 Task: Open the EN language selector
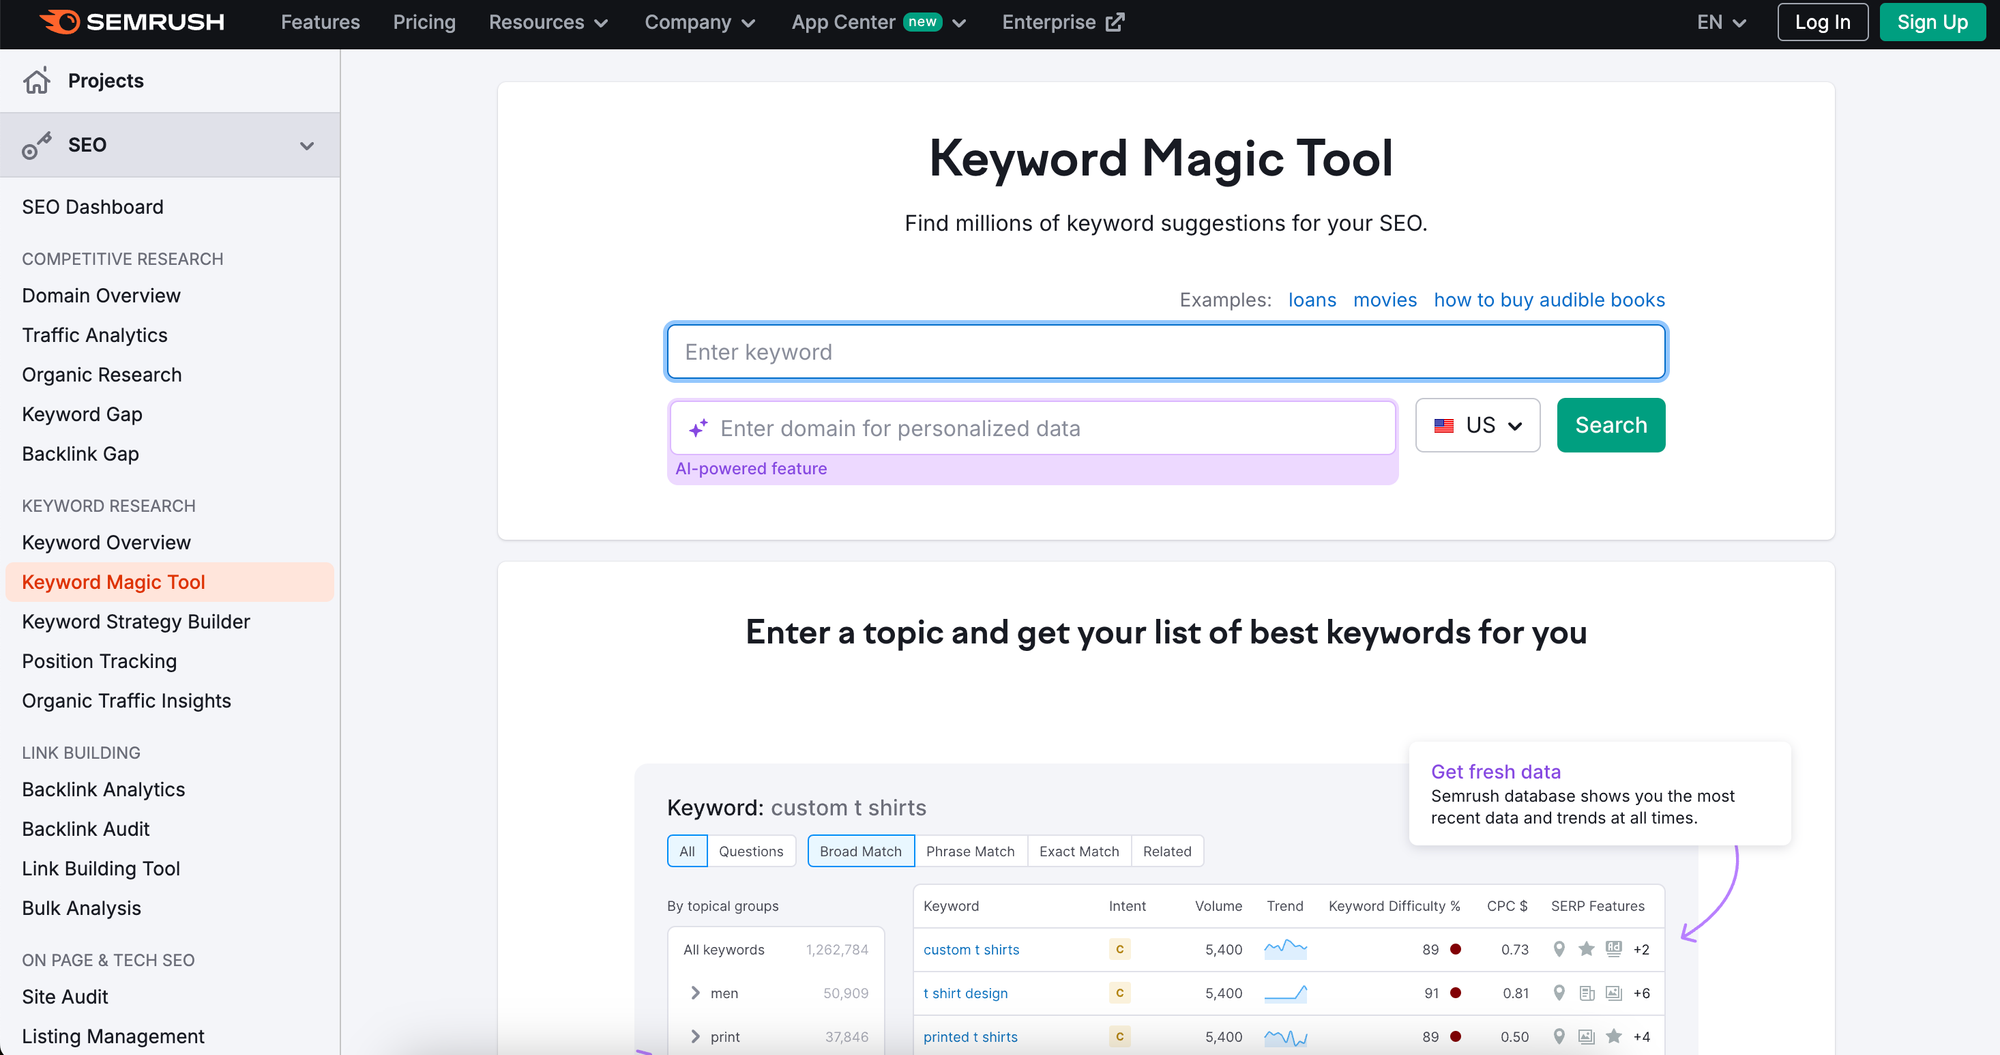[1722, 22]
